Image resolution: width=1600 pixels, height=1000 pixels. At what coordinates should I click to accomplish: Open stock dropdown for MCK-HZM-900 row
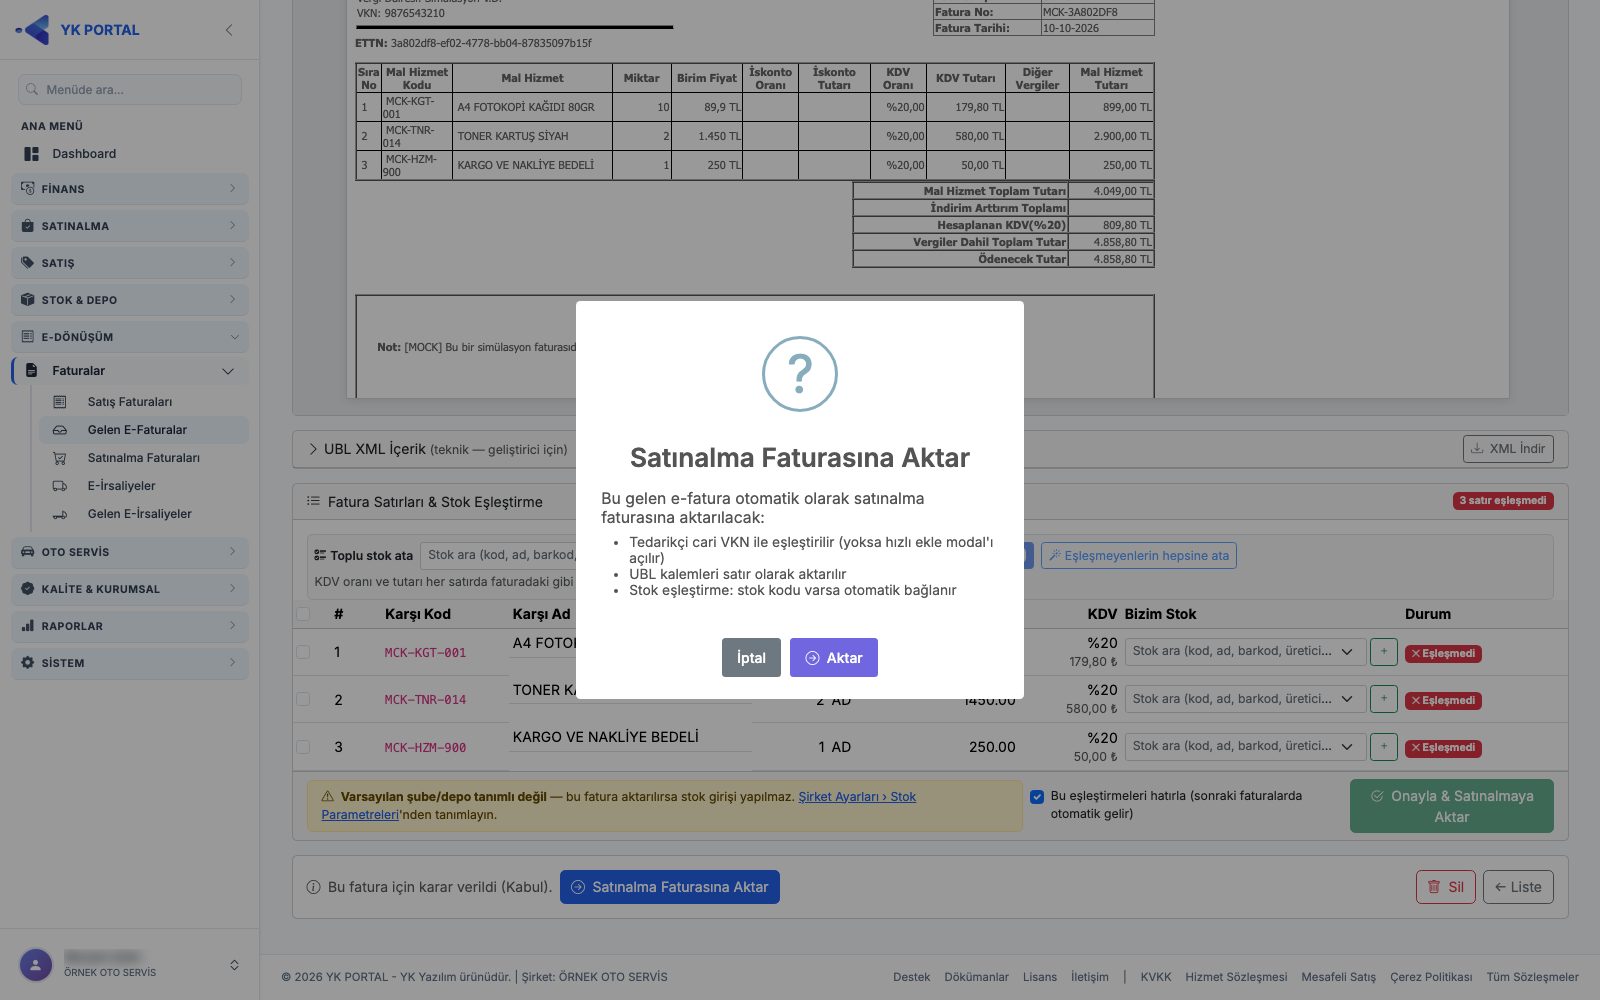pos(1244,746)
